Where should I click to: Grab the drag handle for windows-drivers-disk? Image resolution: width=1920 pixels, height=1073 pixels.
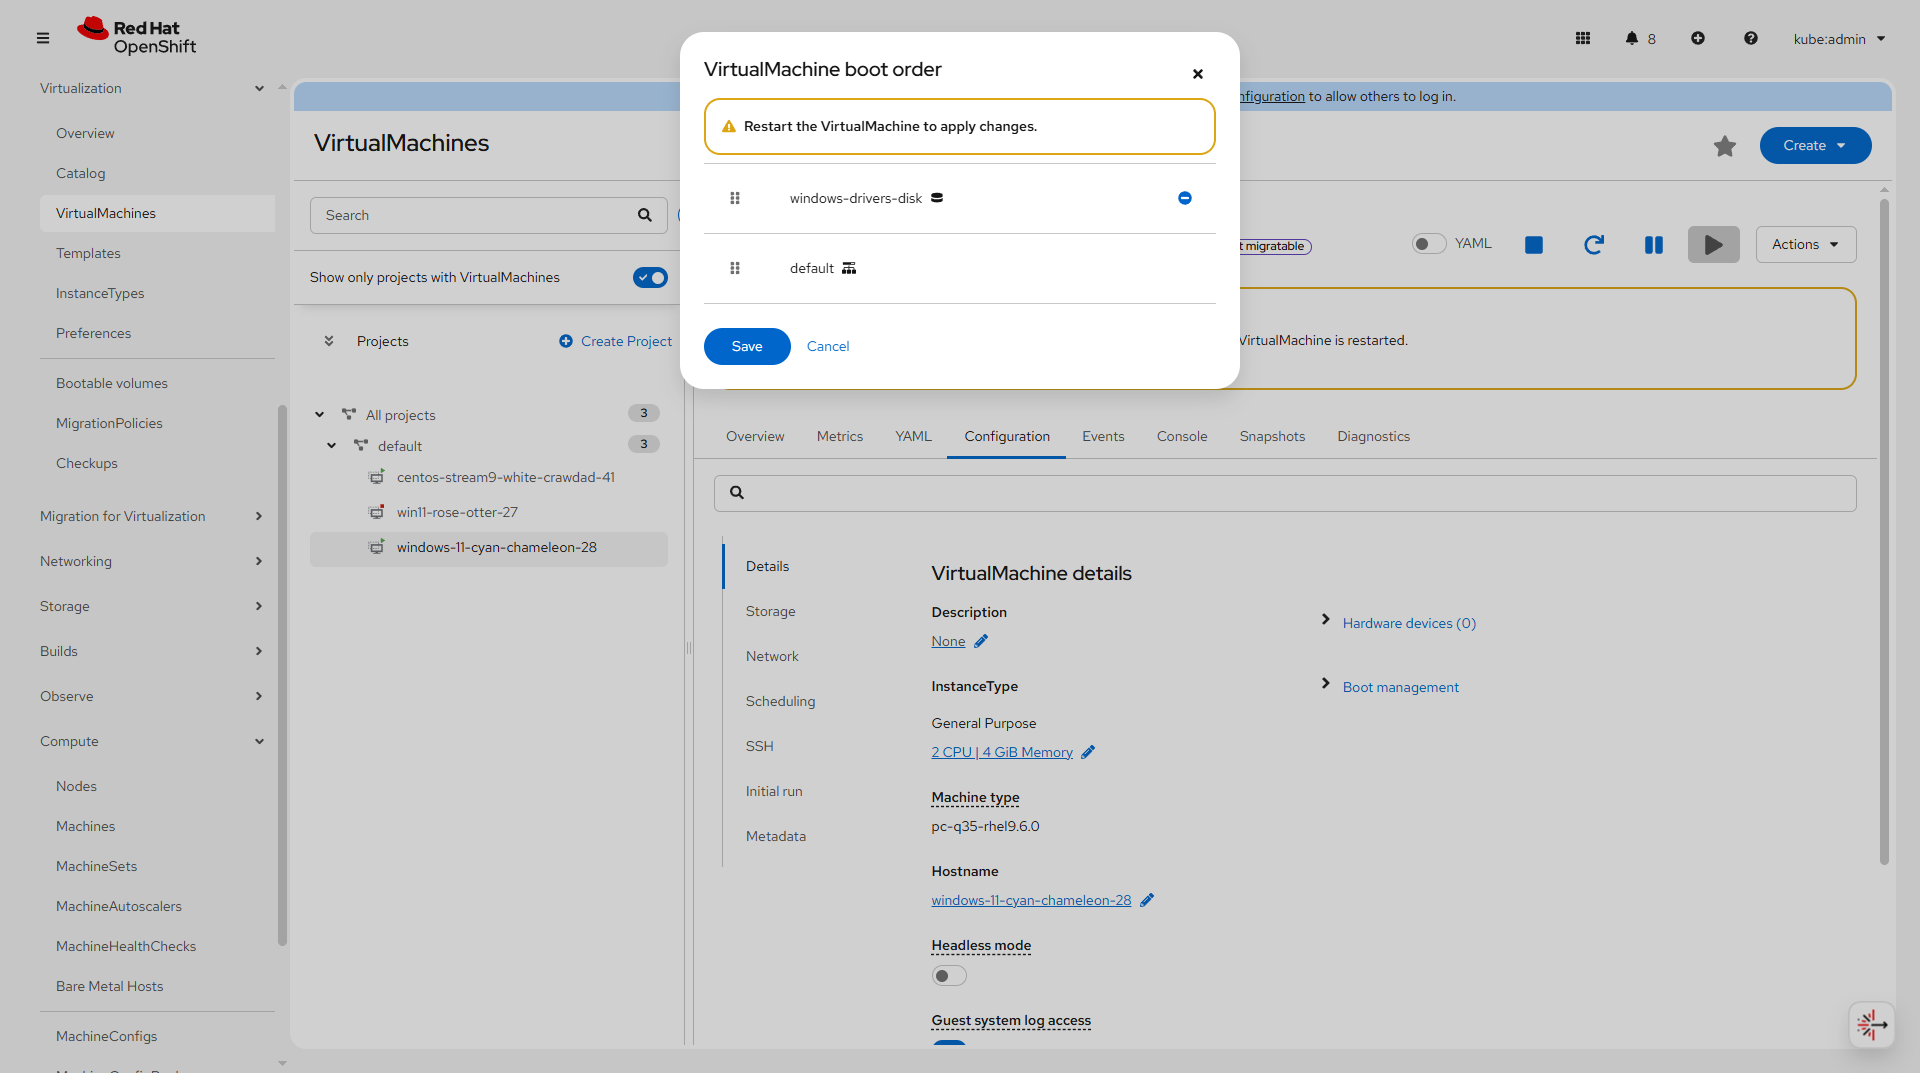tap(735, 198)
